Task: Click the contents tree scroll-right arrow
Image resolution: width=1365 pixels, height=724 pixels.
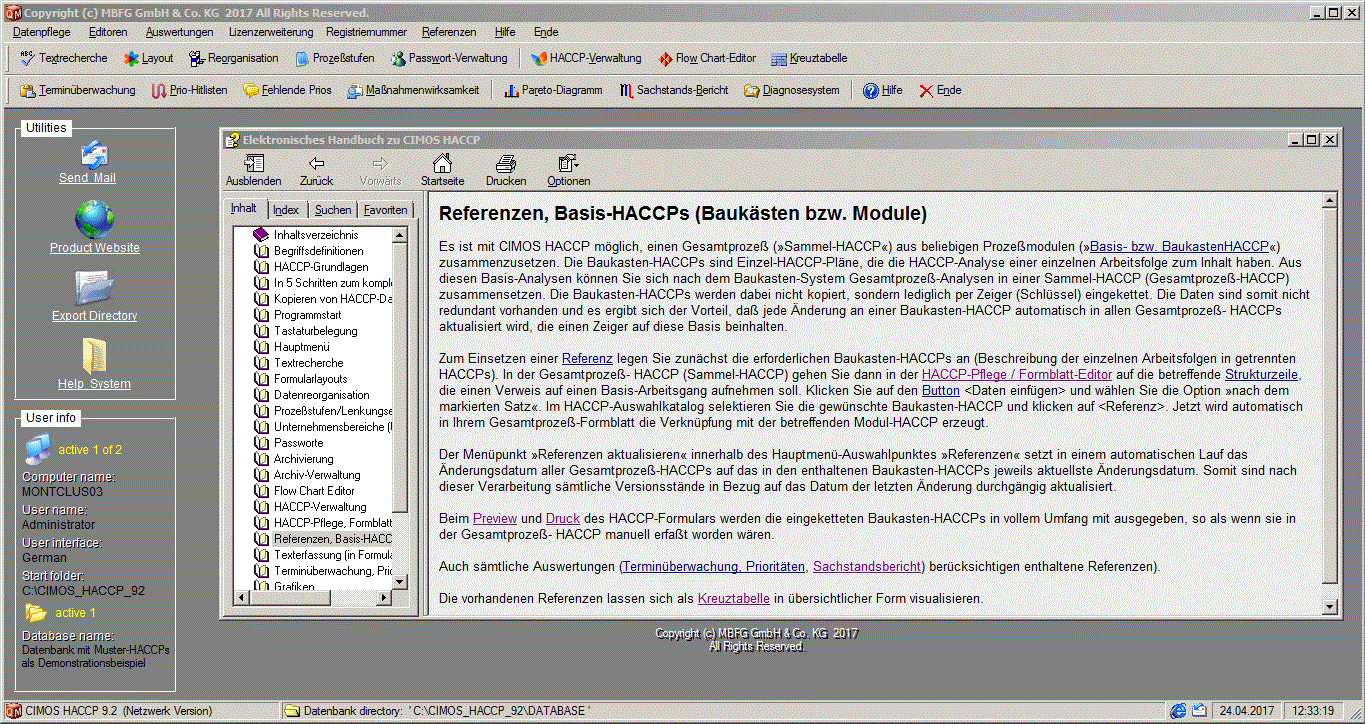Action: [384, 597]
